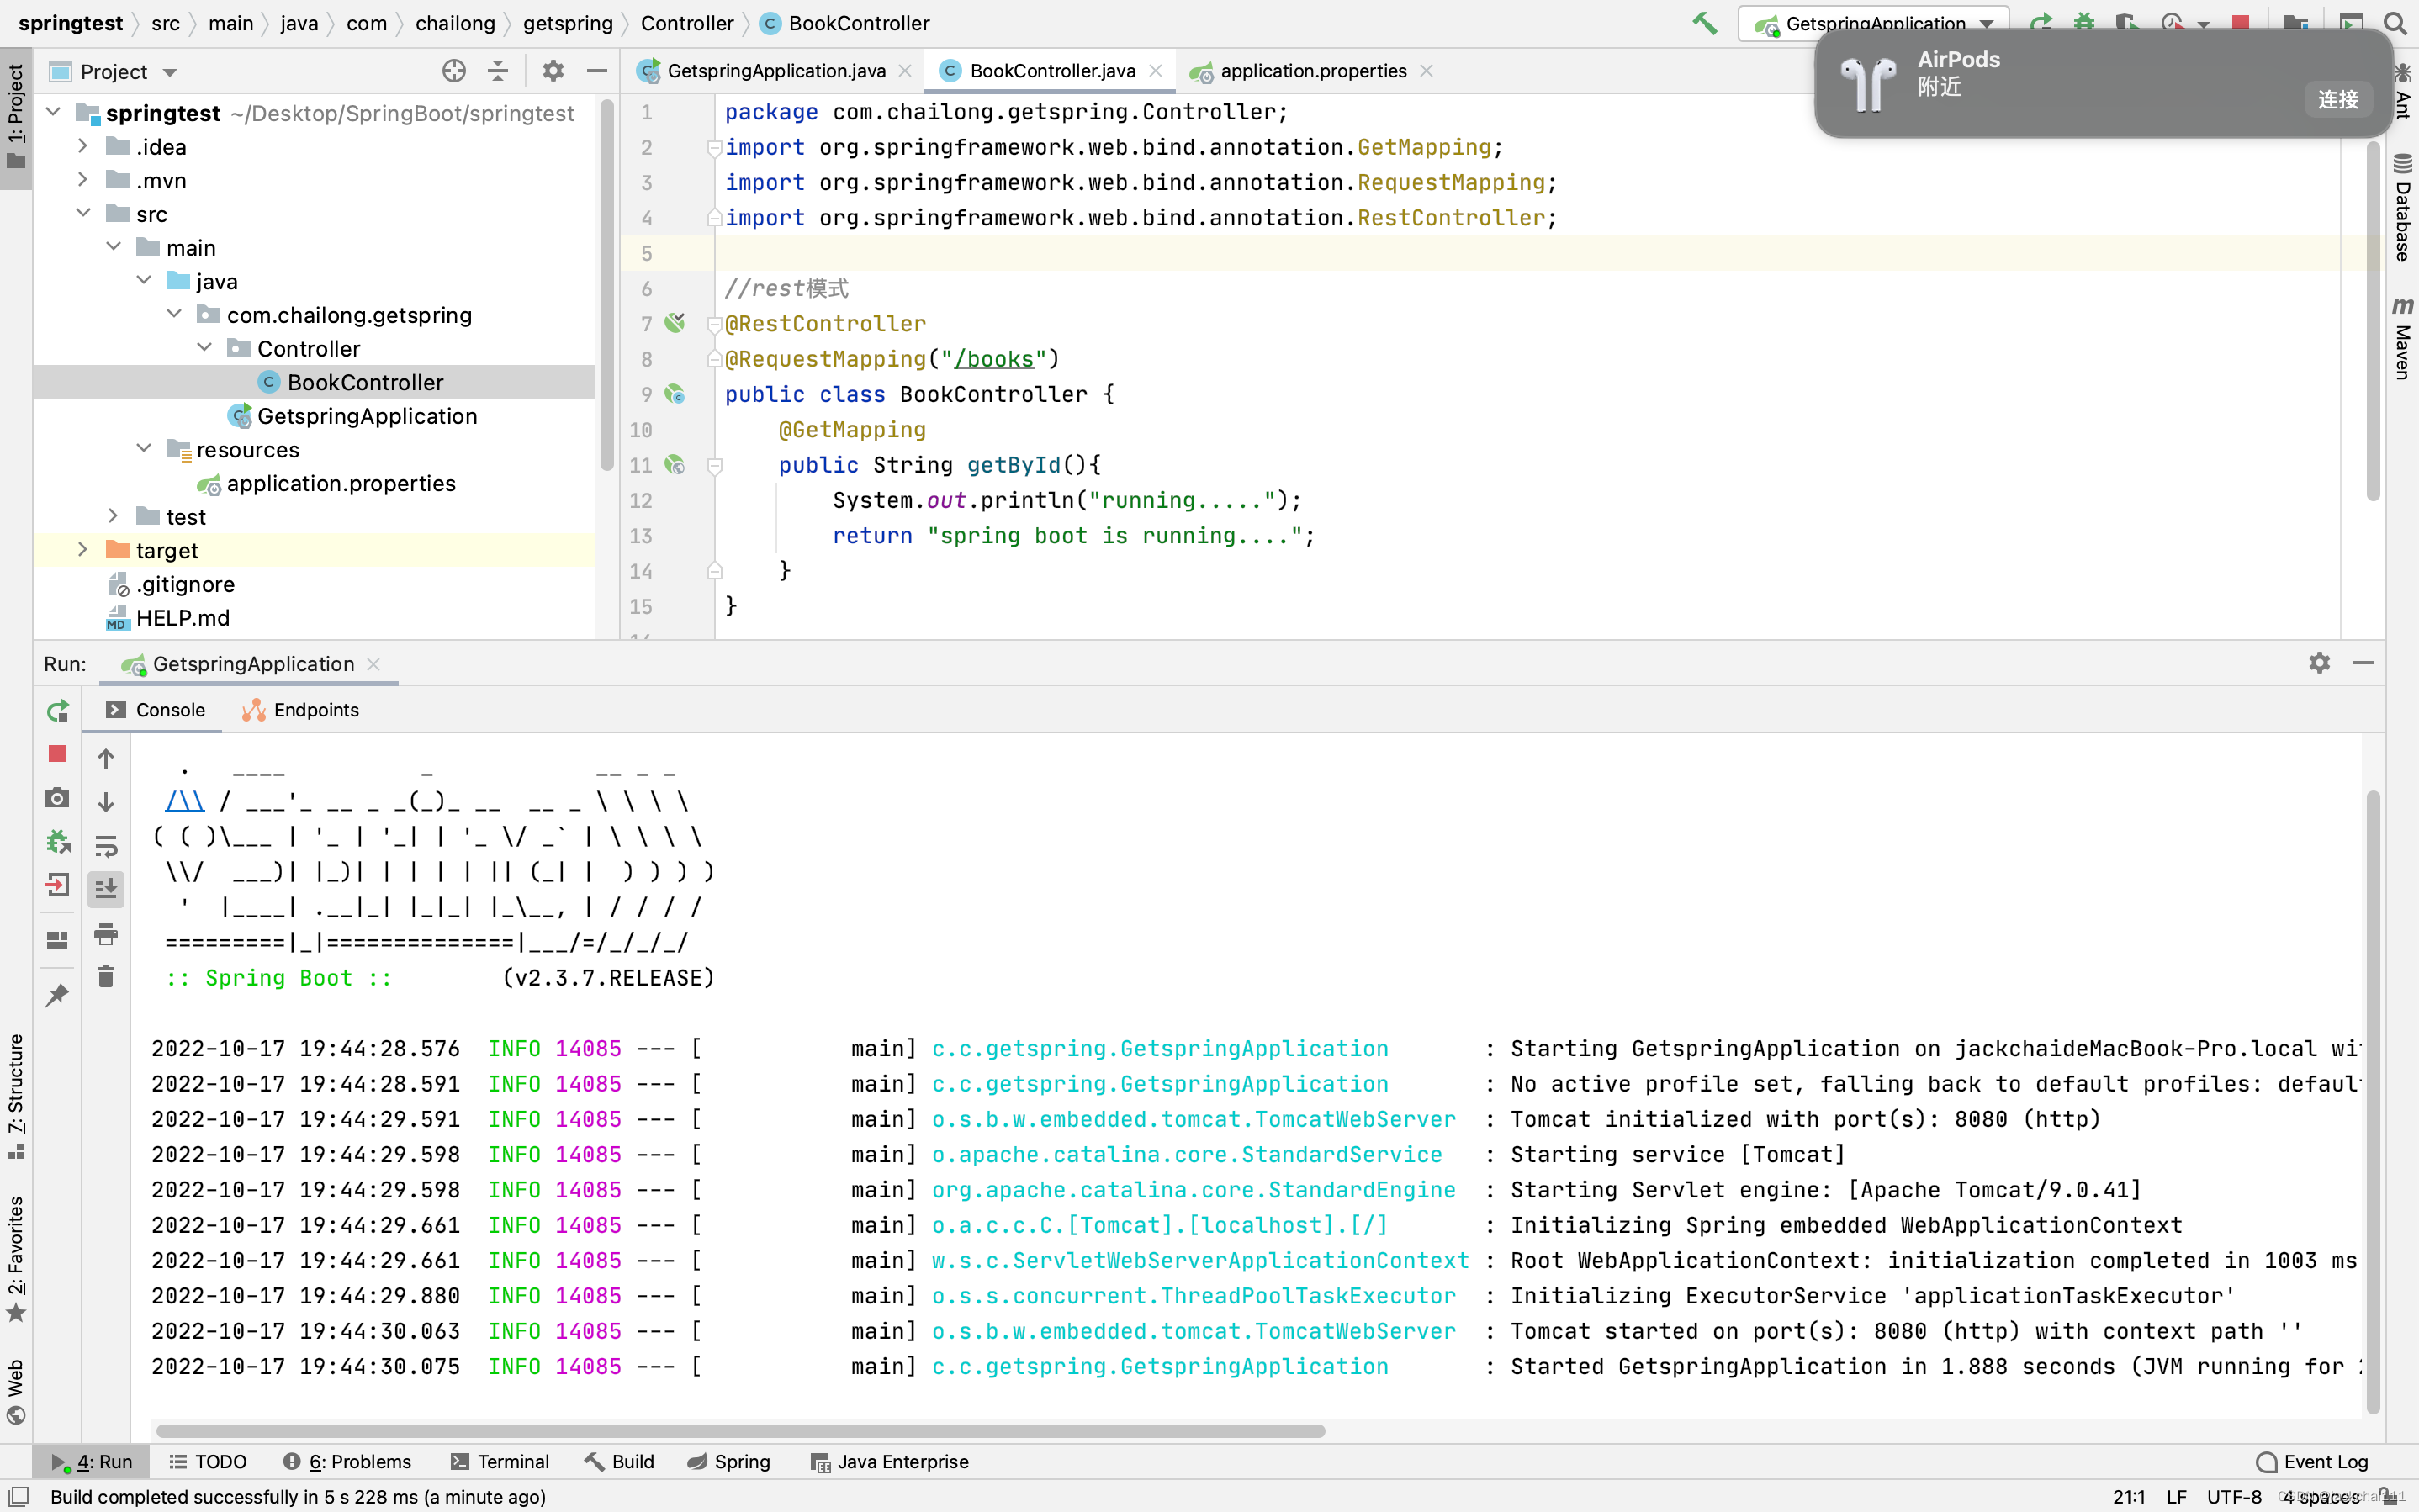Rerun application in Run panel
The height and width of the screenshot is (1512, 2419).
[57, 711]
